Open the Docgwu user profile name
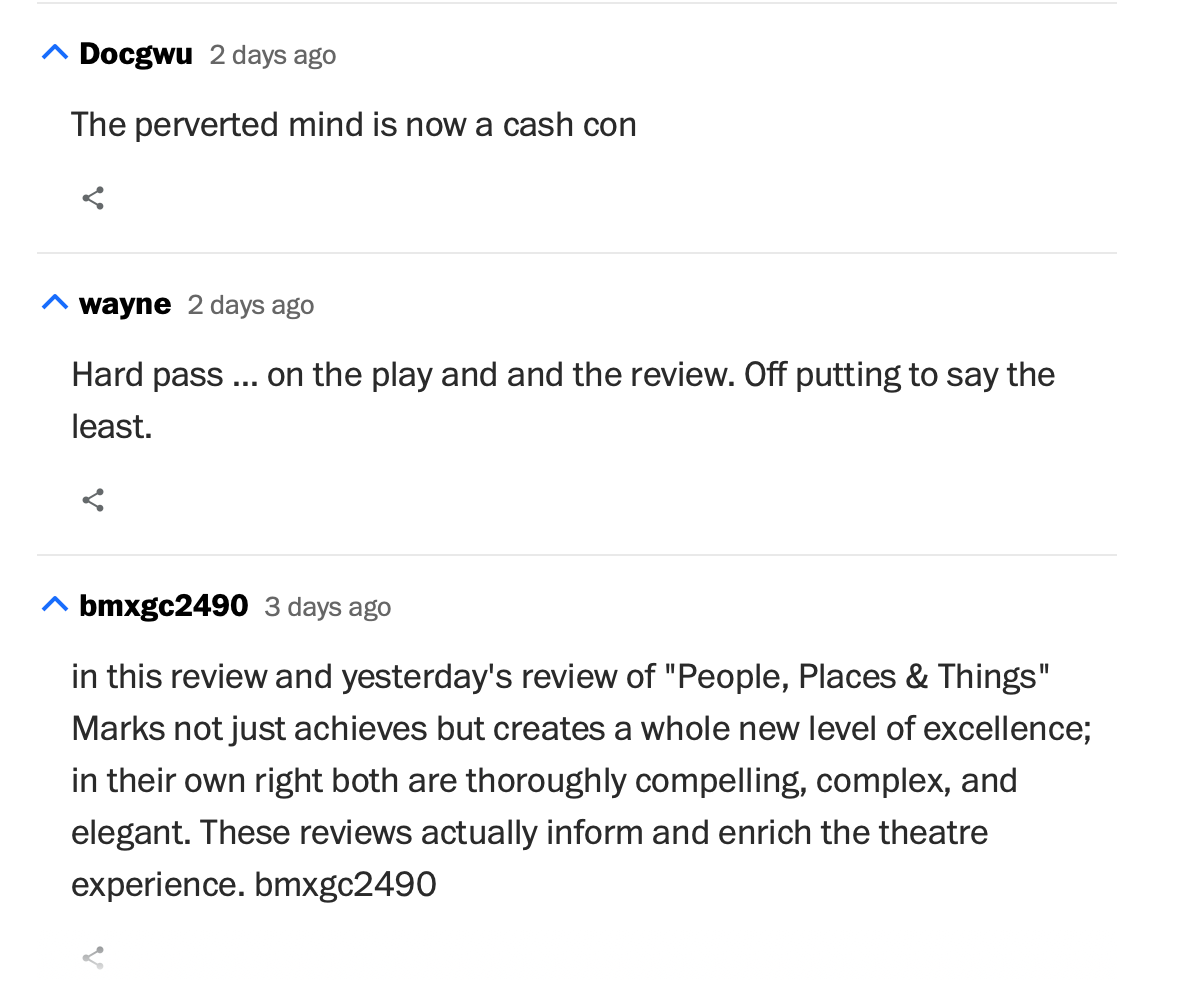Image resolution: width=1184 pixels, height=996 pixels. pos(136,54)
